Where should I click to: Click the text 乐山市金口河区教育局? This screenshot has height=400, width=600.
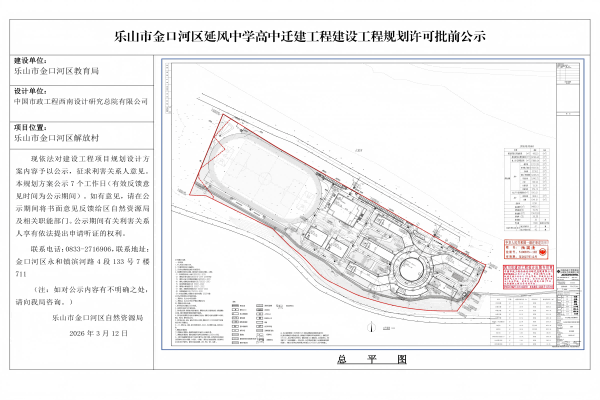tap(57, 71)
